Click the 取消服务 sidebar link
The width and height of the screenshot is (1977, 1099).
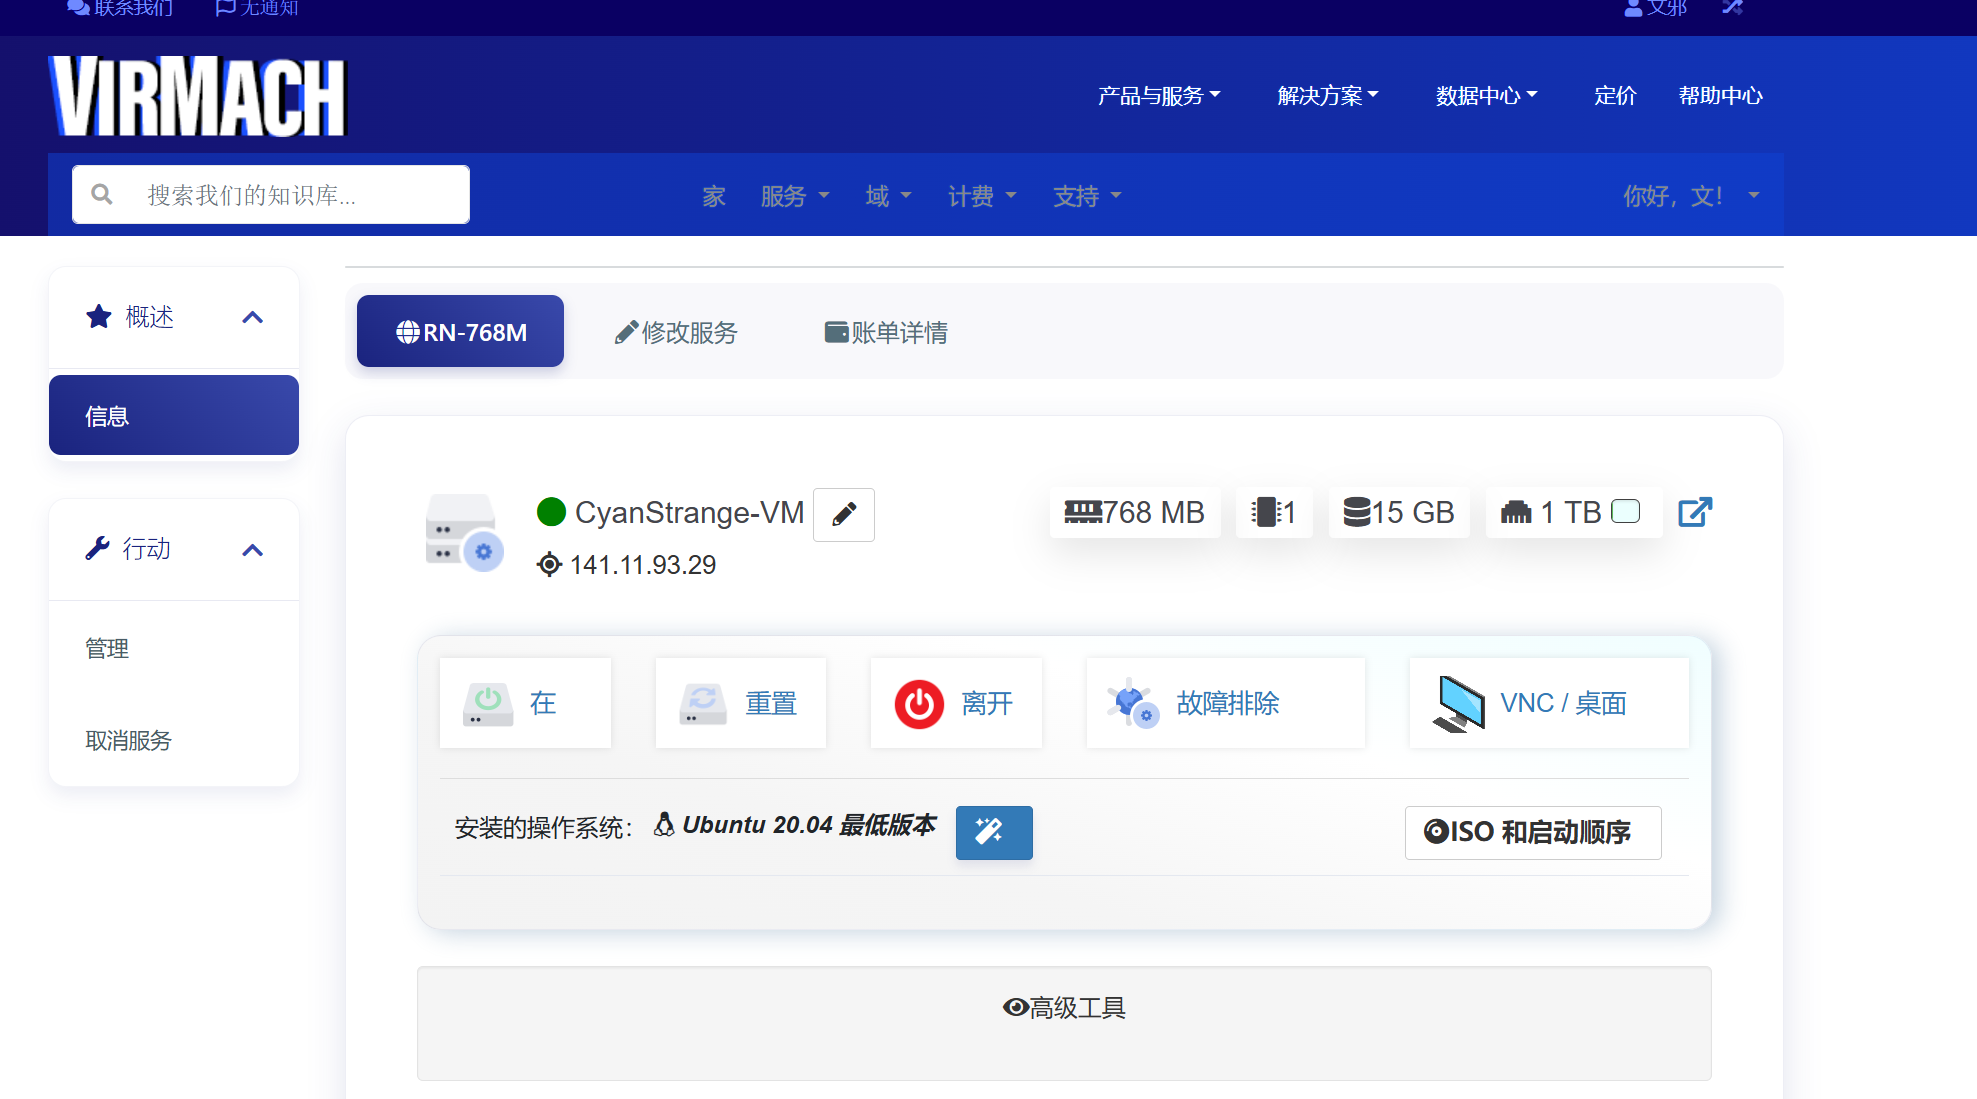(128, 741)
